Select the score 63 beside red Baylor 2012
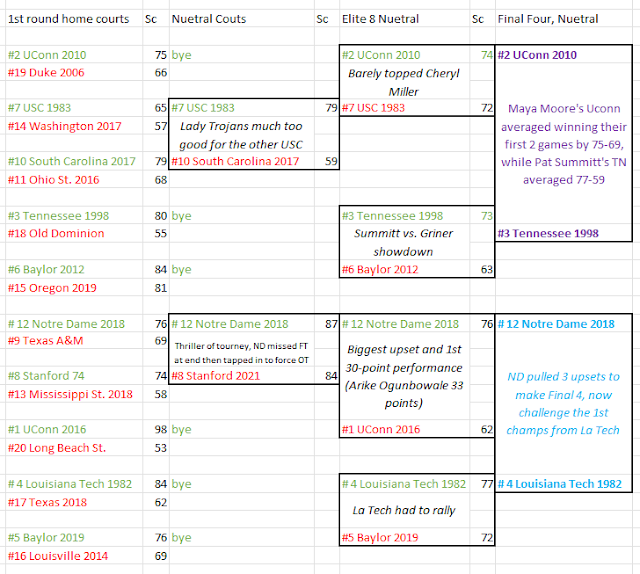The height and width of the screenshot is (574, 640). (482, 269)
